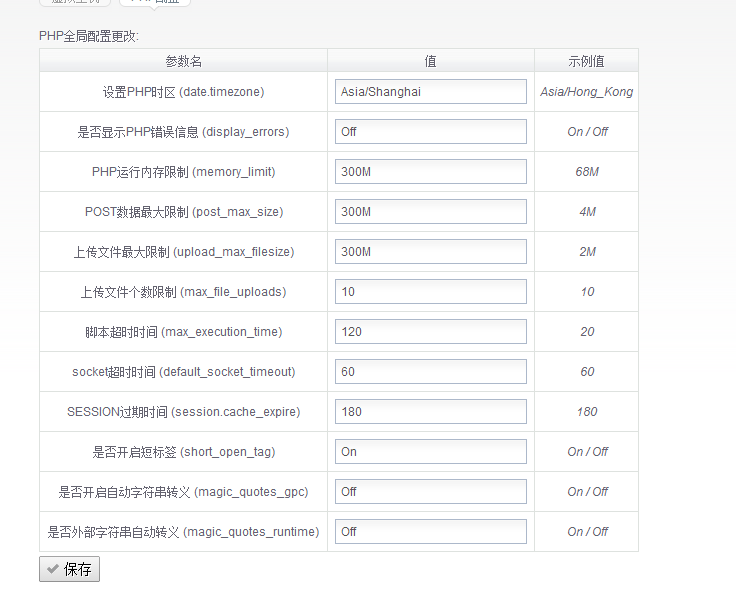Screen dimensions: 736x605
Task: Click the 值 column header
Action: pyautogui.click(x=430, y=61)
